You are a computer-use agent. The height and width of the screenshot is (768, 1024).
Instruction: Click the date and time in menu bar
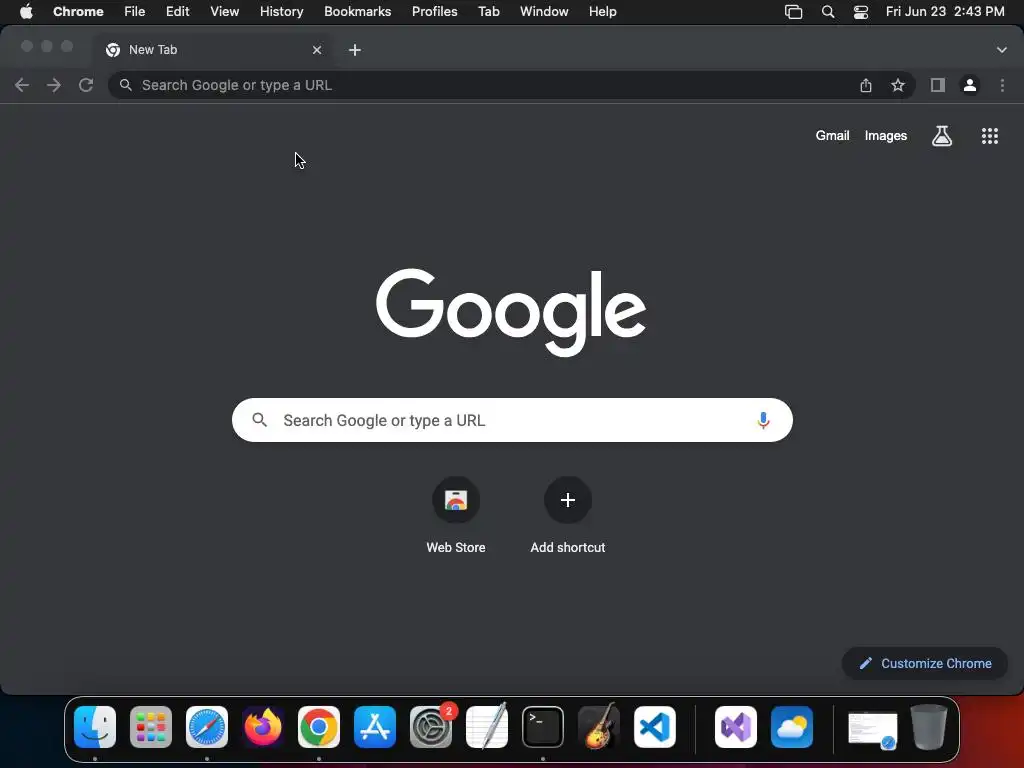945,11
